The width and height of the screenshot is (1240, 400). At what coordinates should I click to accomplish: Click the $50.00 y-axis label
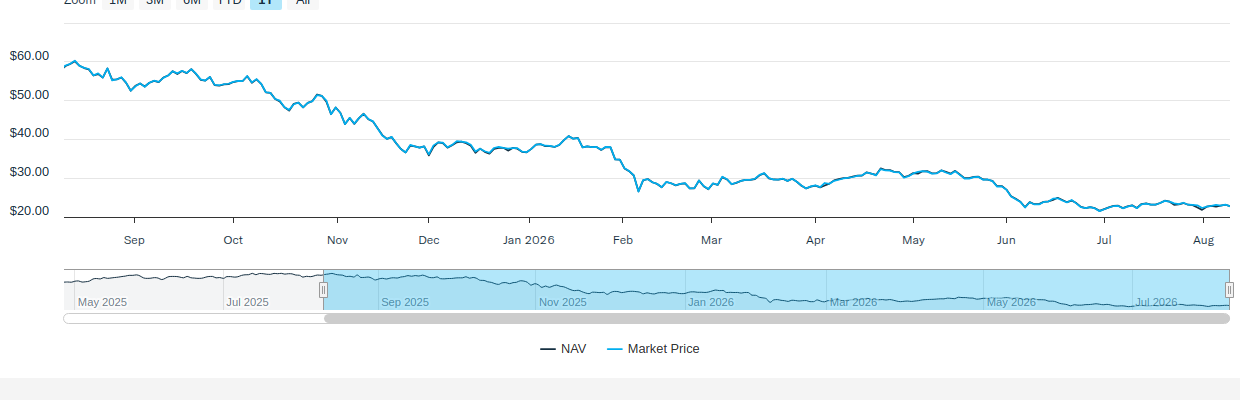coord(29,95)
